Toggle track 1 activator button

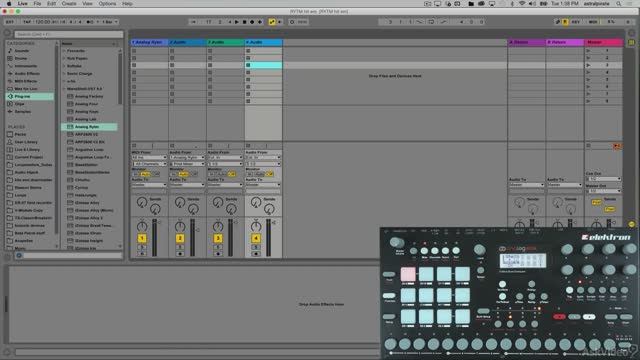pos(142,238)
